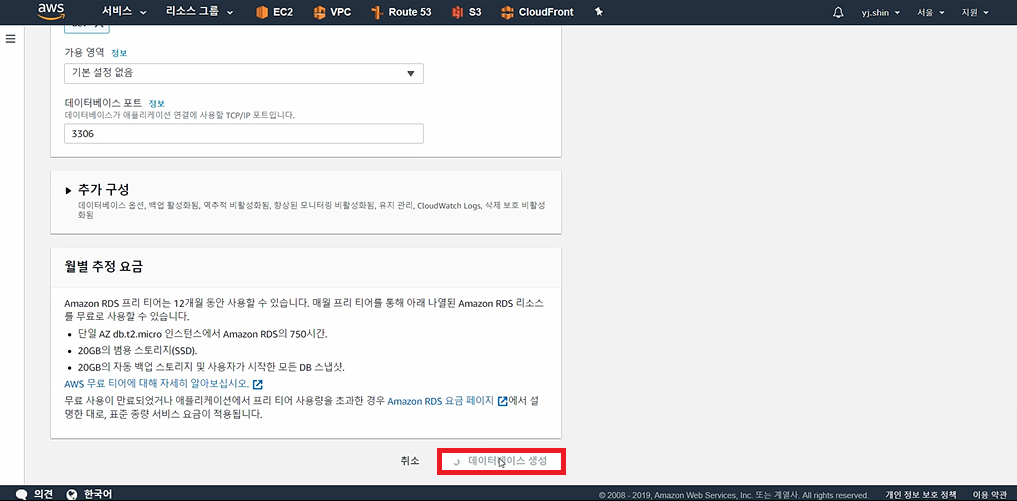Open the notifications bell

(838, 12)
